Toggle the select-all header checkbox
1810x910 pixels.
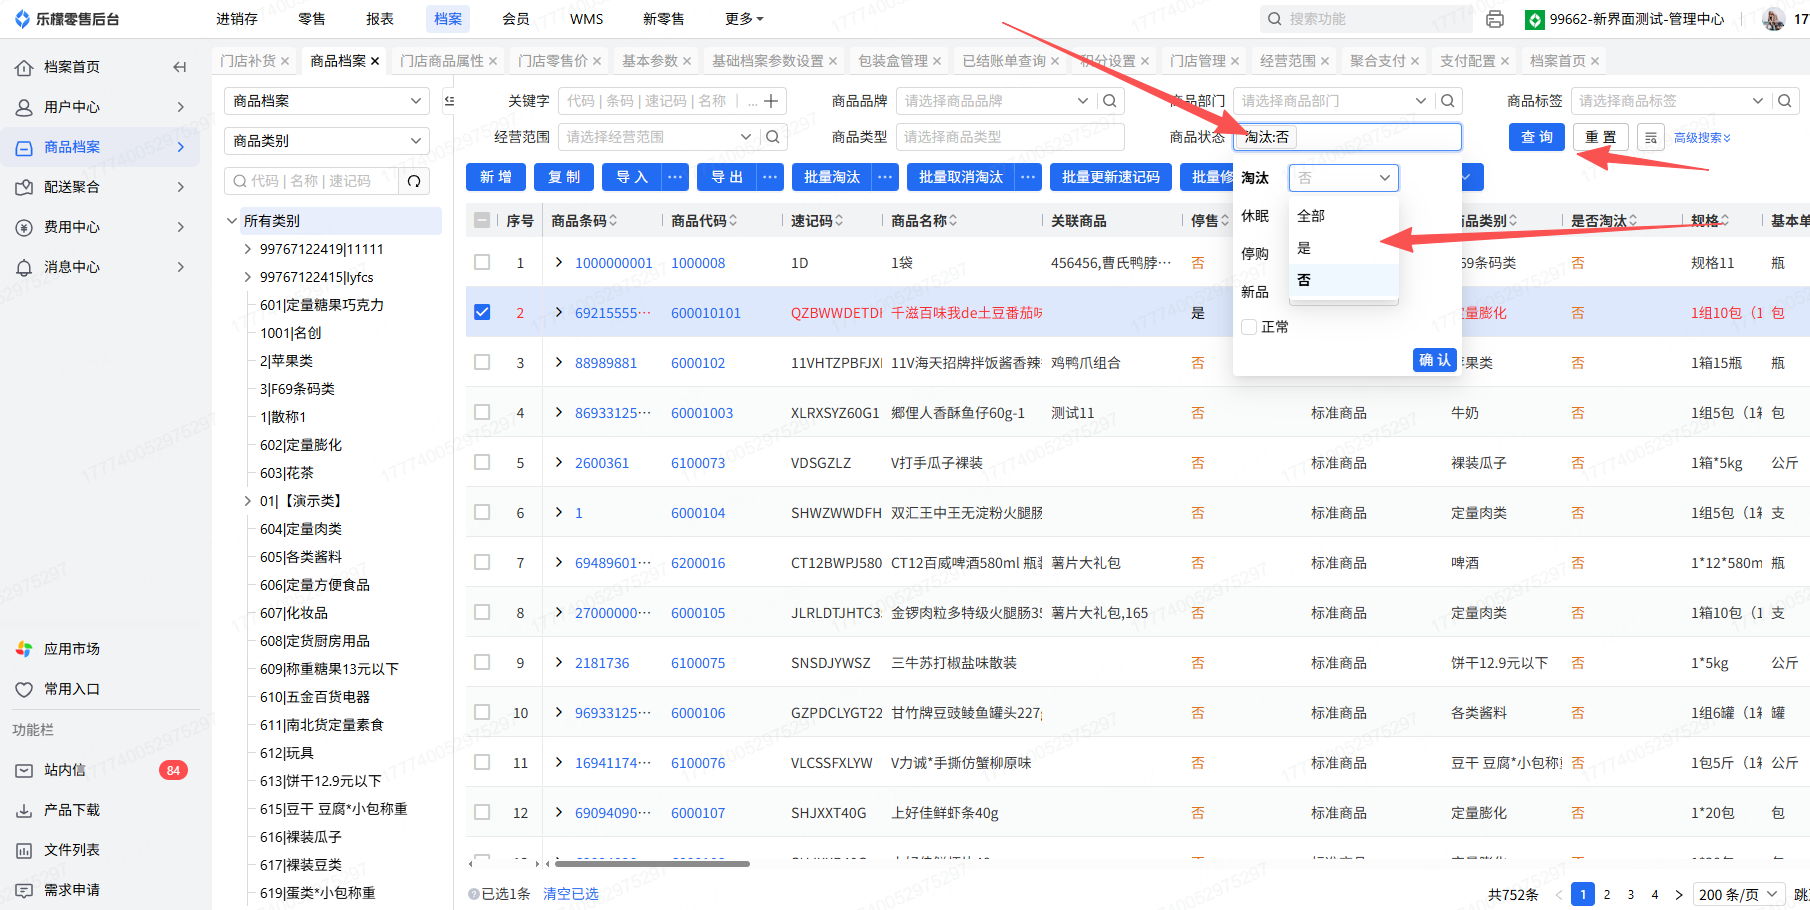pos(482,221)
